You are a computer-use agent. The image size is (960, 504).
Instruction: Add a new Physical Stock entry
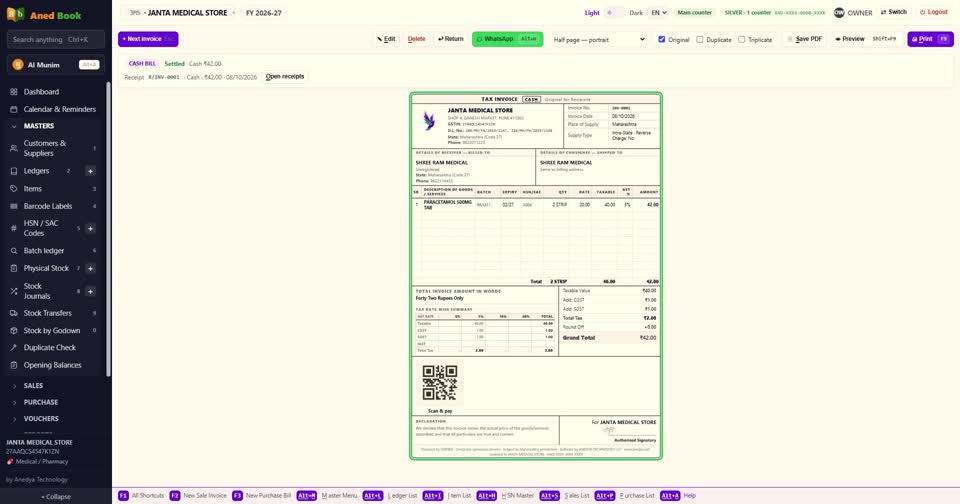click(x=90, y=269)
